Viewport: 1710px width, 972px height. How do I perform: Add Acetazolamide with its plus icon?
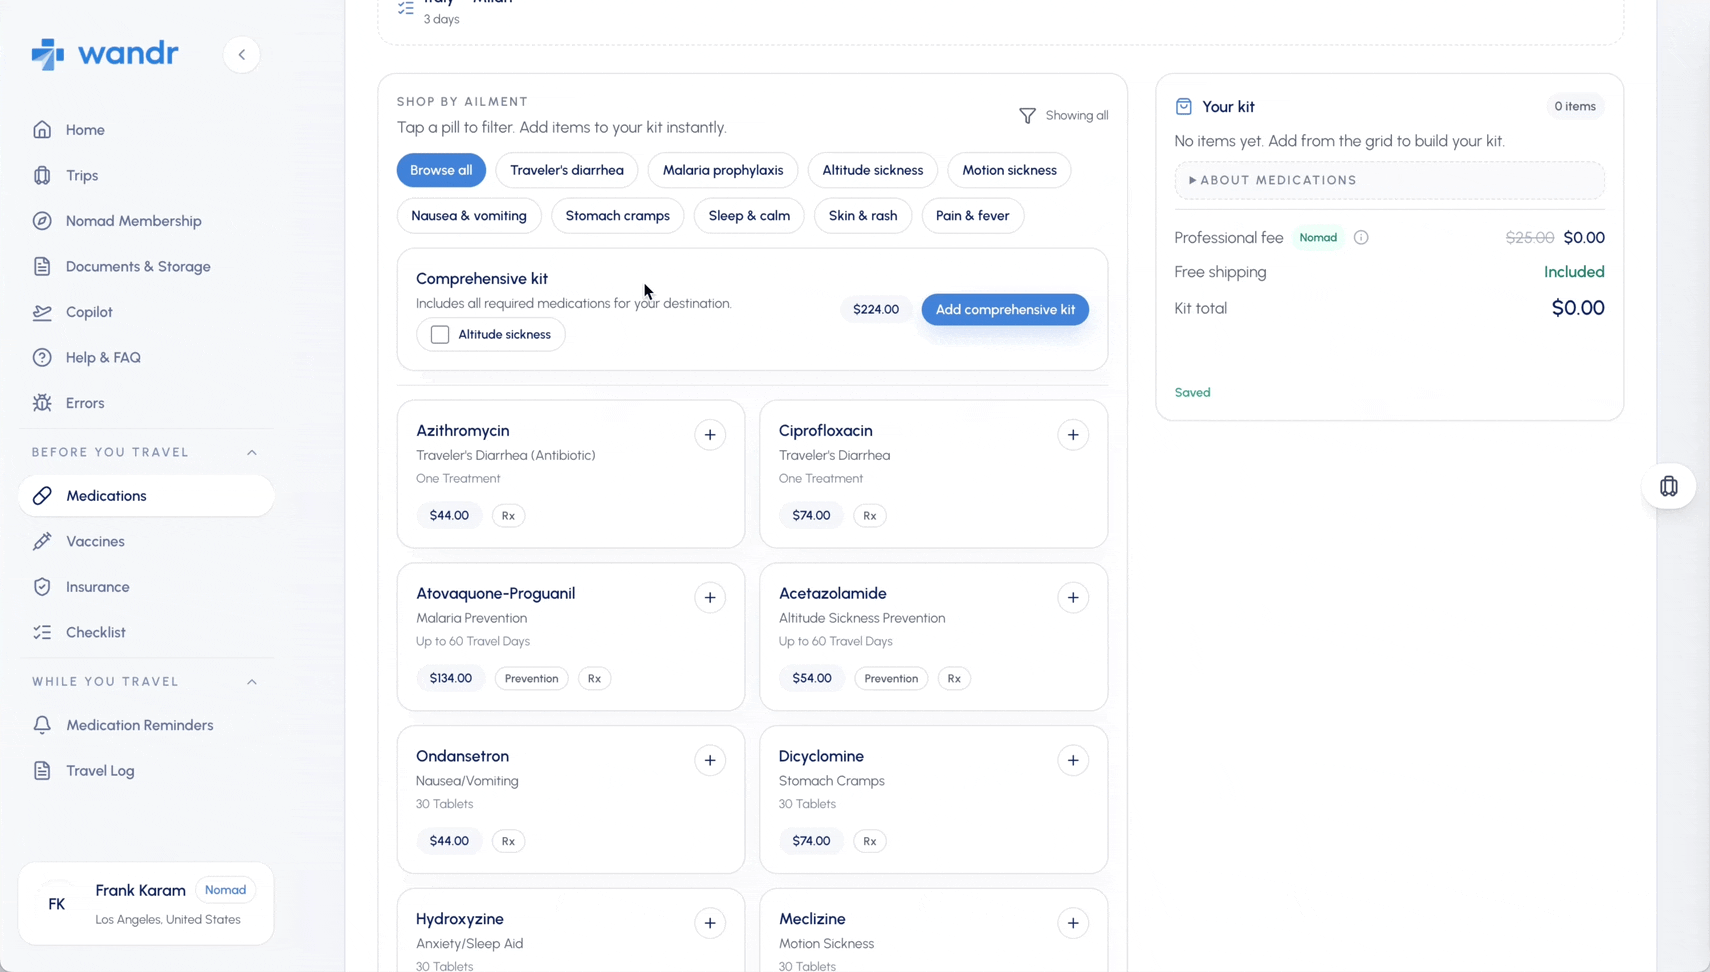click(1072, 597)
